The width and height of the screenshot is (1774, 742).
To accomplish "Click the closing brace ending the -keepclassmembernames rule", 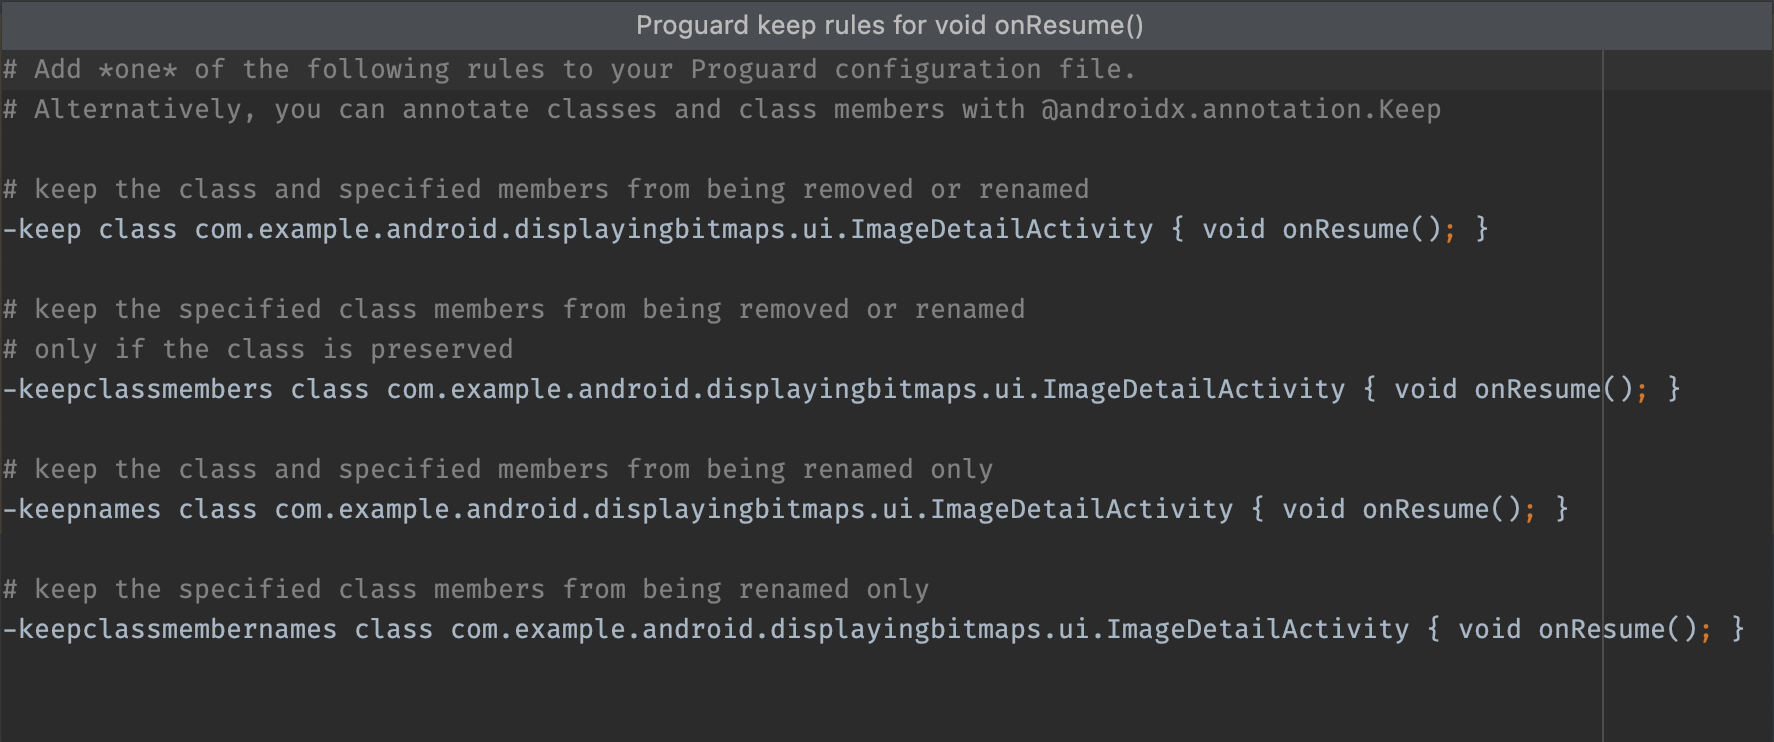I will [x=1738, y=629].
